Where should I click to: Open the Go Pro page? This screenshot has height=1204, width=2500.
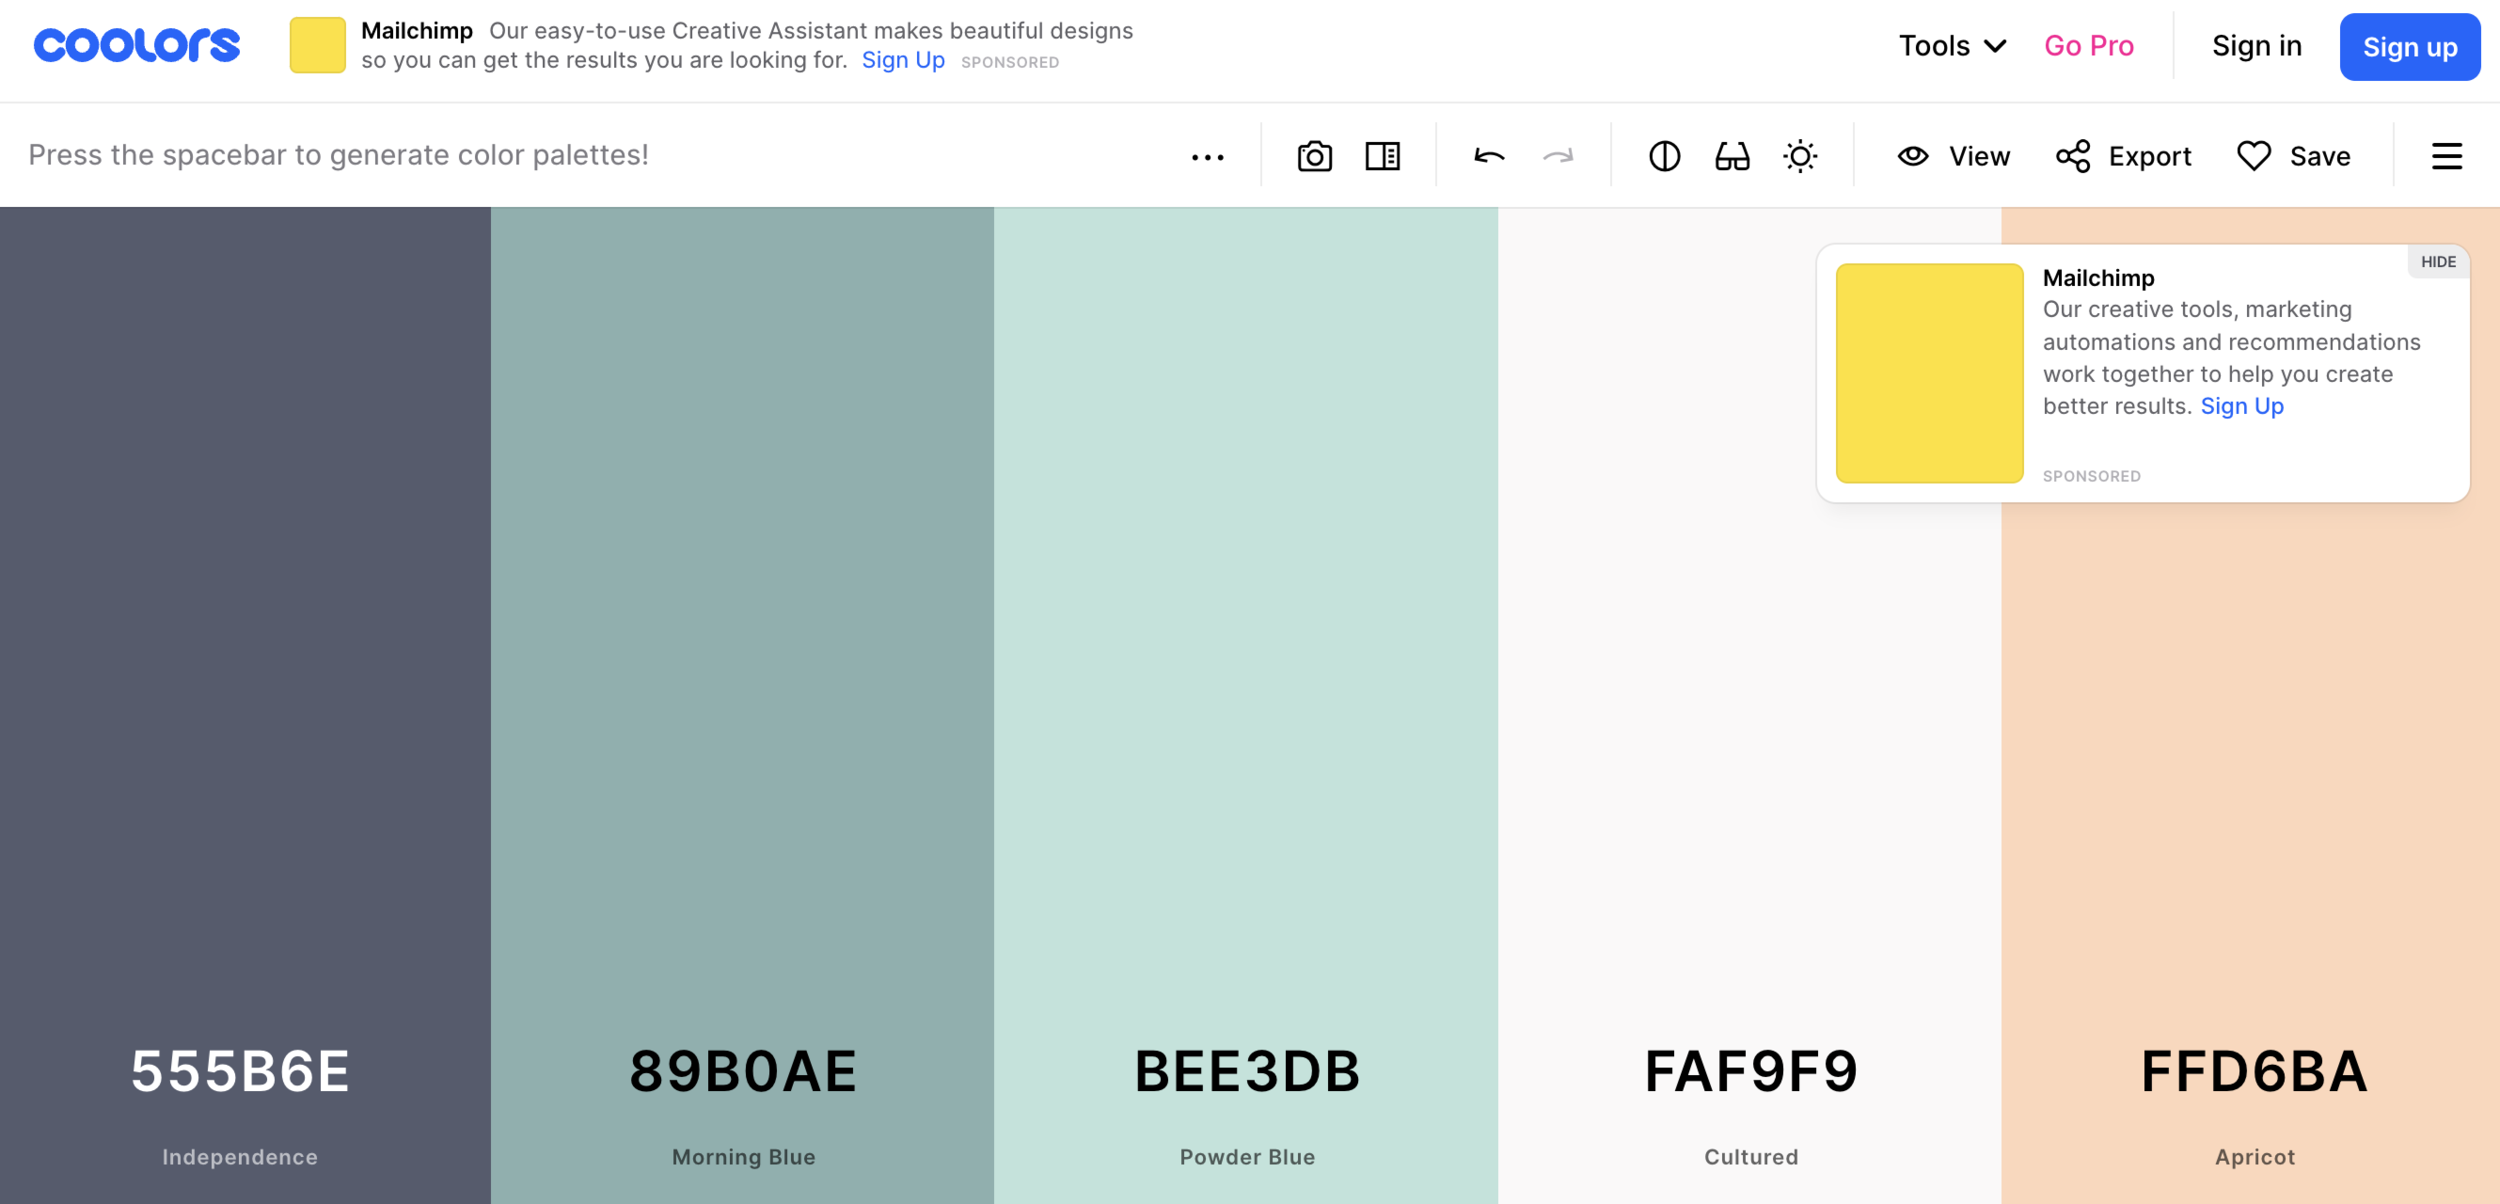(x=2088, y=46)
